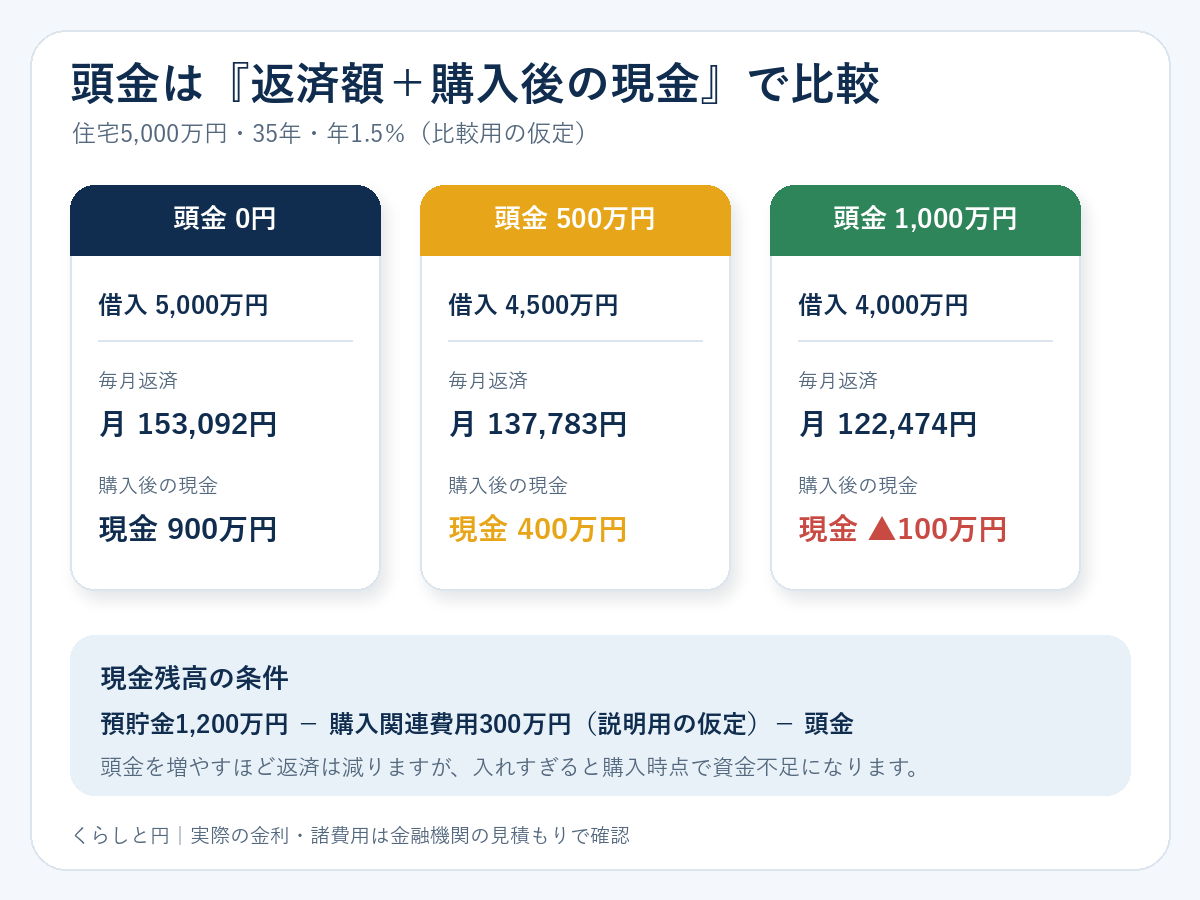This screenshot has width=1200, height=900.
Task: Click the 頭金 500万円 card header
Action: tap(575, 220)
